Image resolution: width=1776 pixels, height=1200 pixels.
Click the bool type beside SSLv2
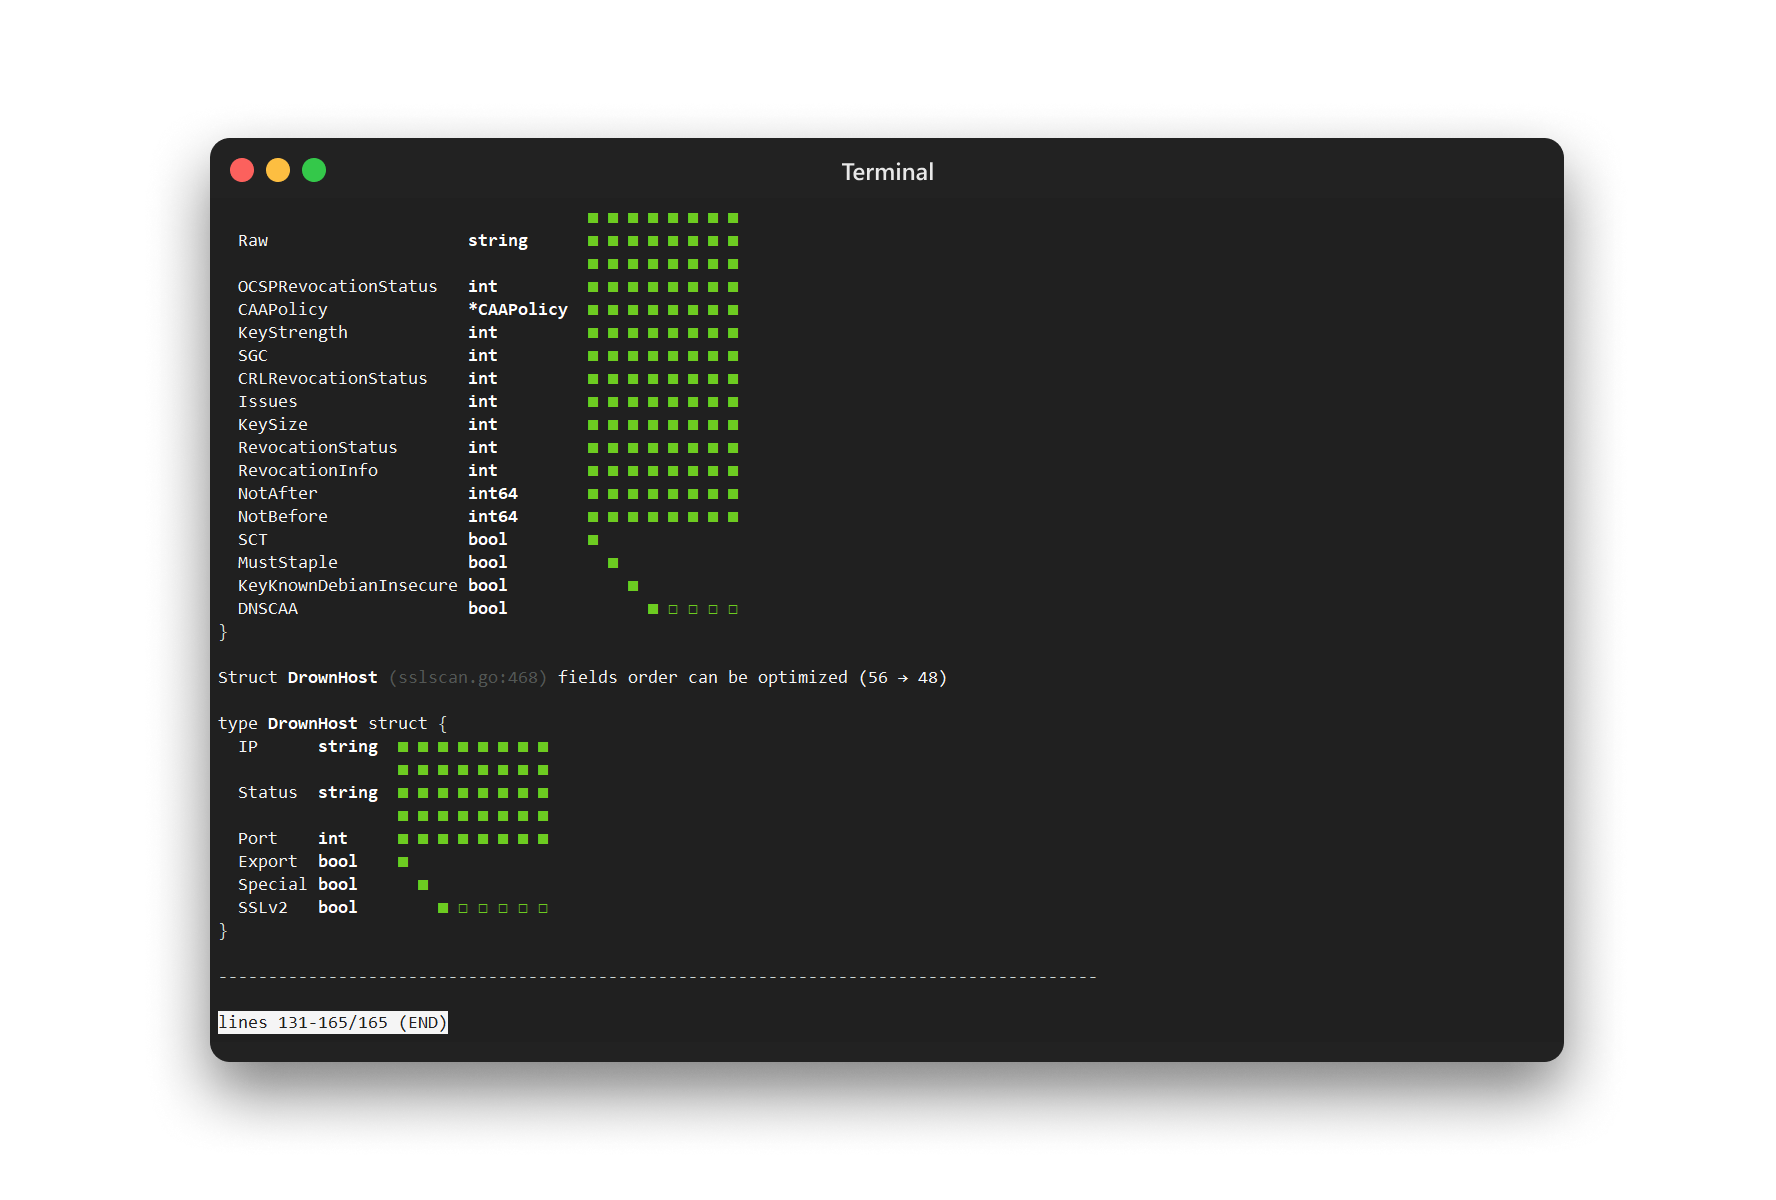[x=338, y=908]
